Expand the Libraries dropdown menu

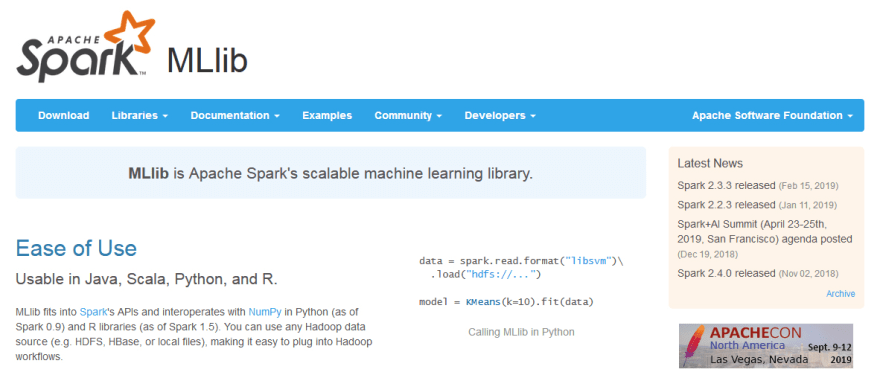pyautogui.click(x=140, y=116)
